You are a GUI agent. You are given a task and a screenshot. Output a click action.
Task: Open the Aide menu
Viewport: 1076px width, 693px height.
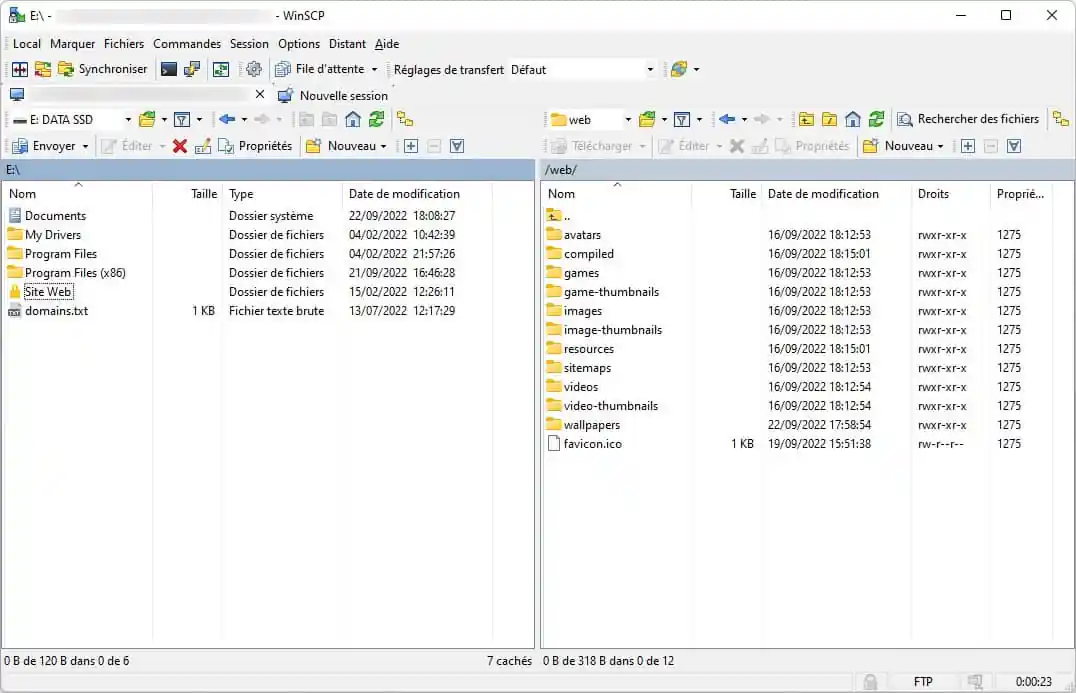click(387, 44)
